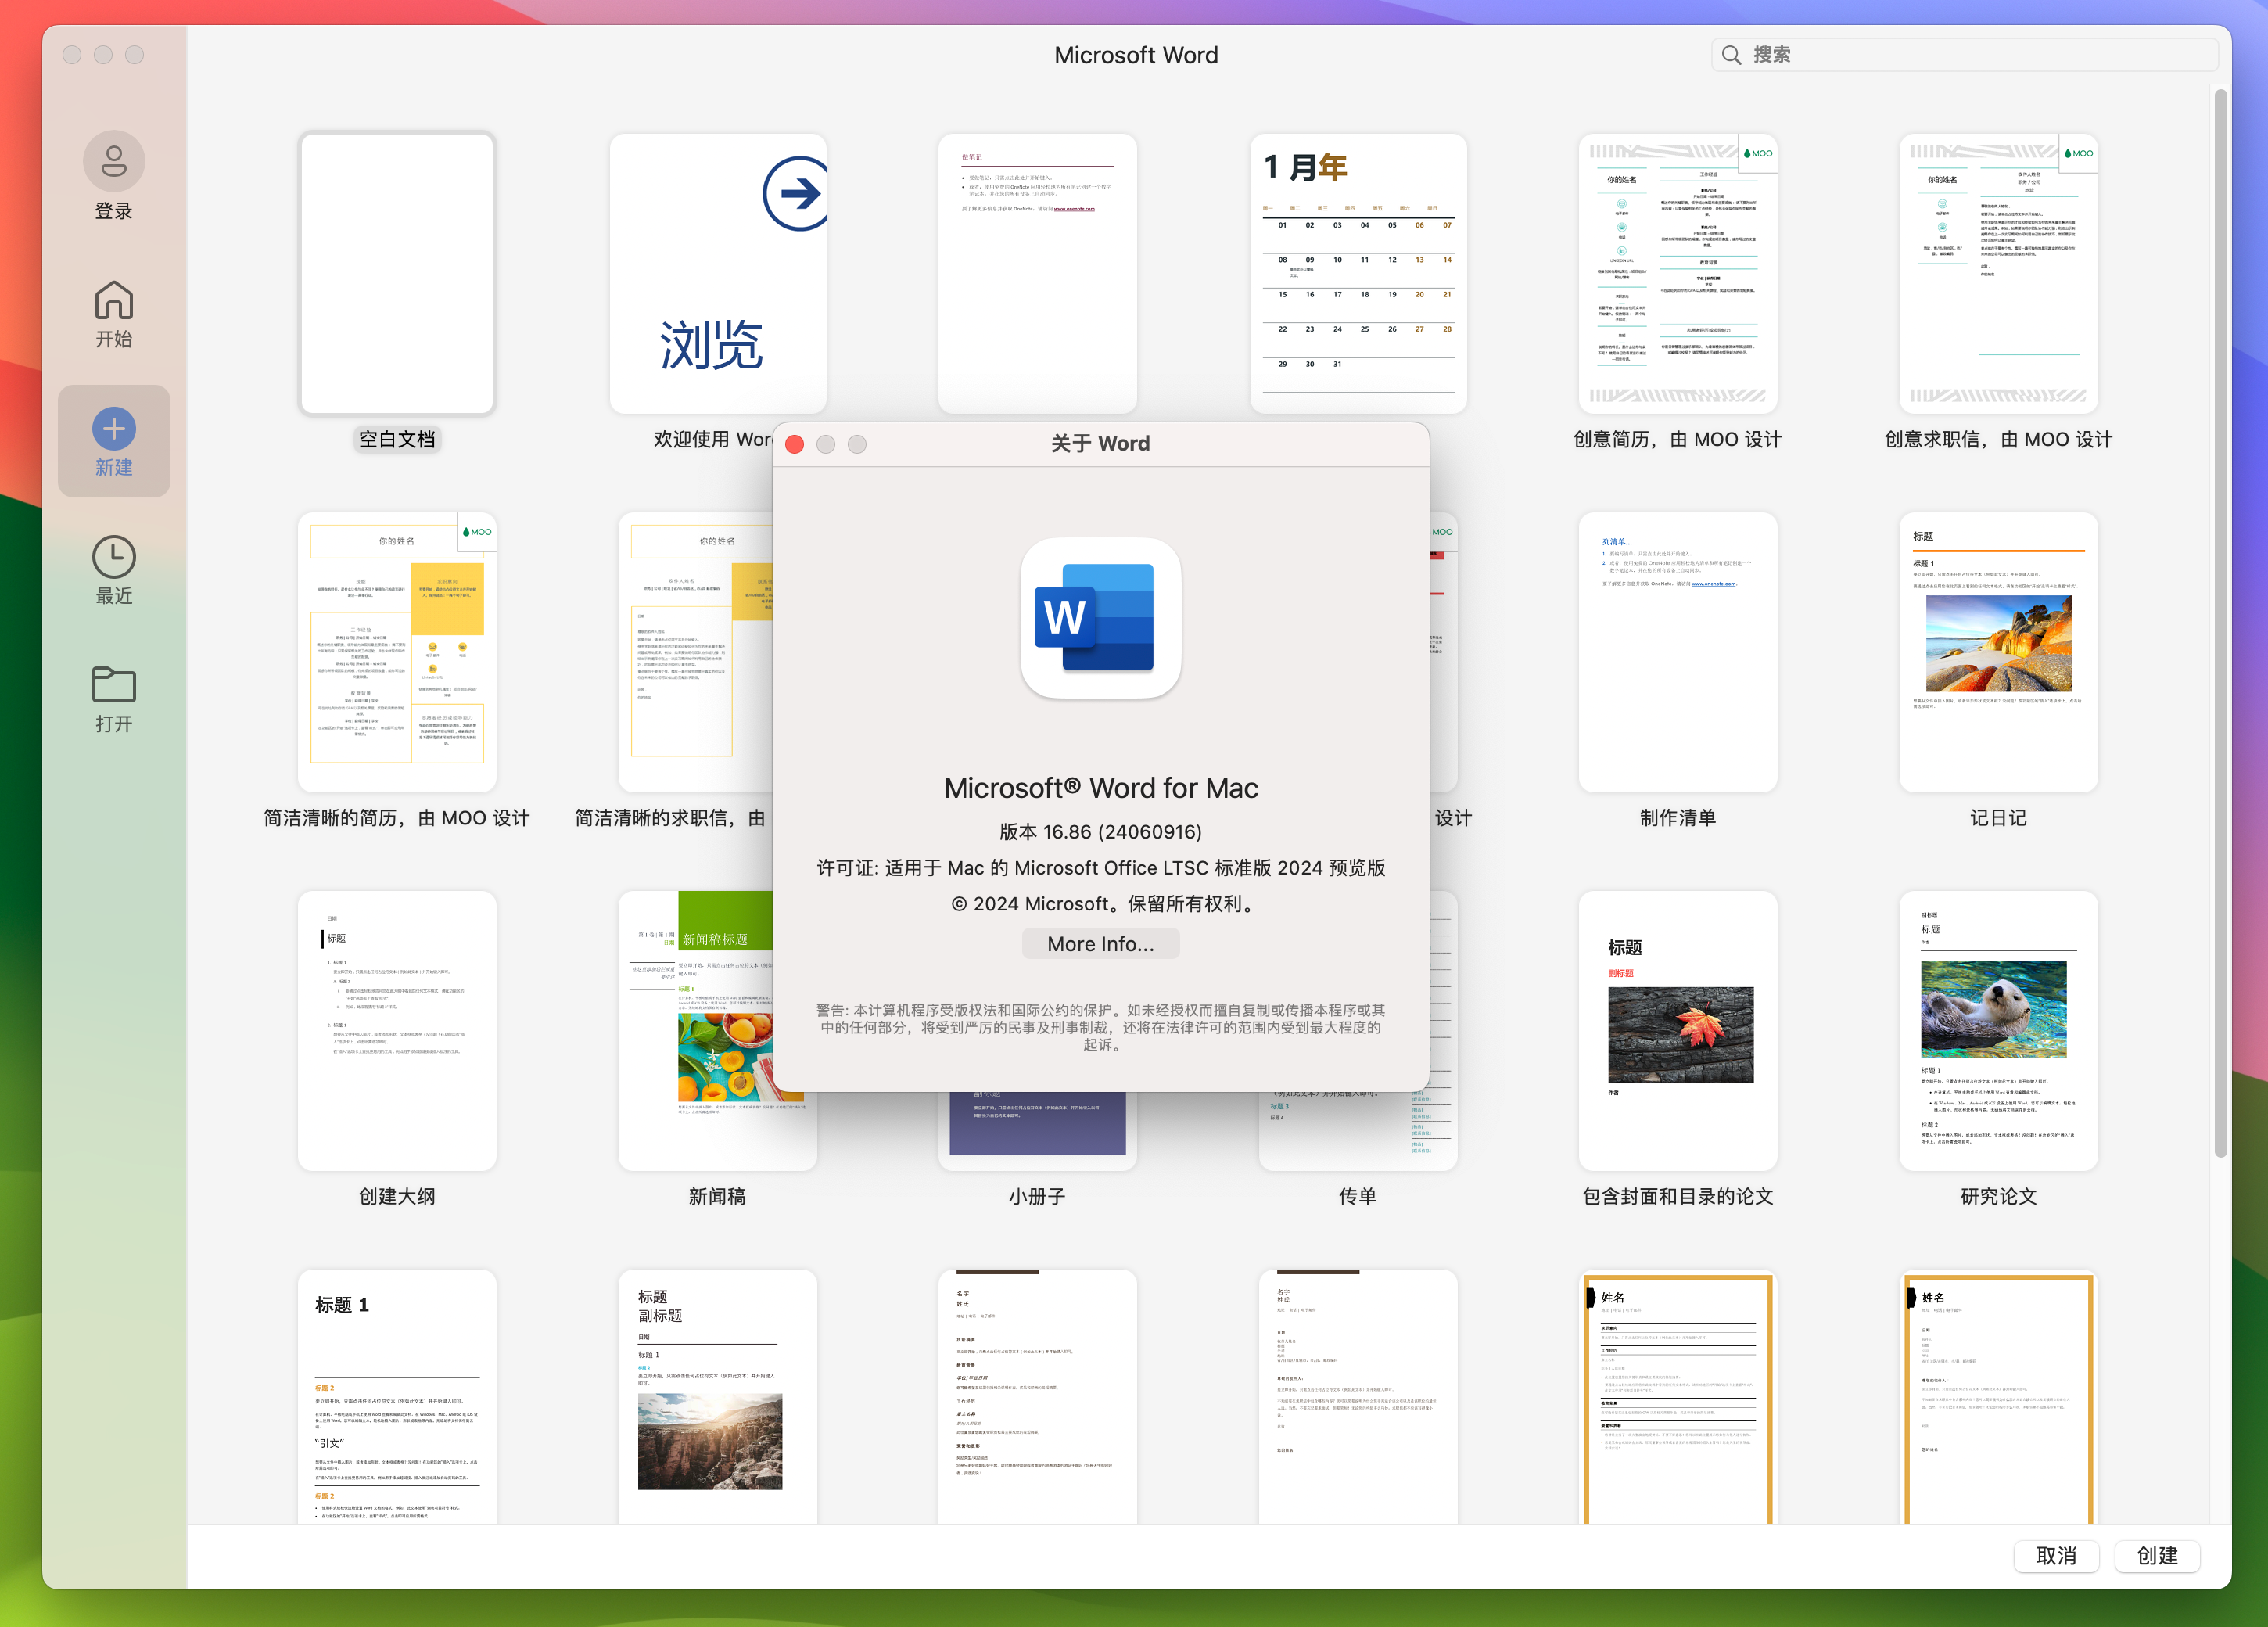Click the 版本 16.86 (24060916) version text

(1100, 832)
